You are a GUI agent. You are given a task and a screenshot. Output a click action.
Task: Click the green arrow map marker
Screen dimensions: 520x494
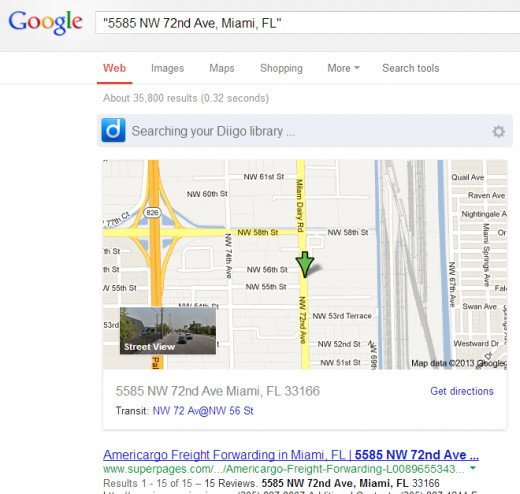[x=305, y=265]
